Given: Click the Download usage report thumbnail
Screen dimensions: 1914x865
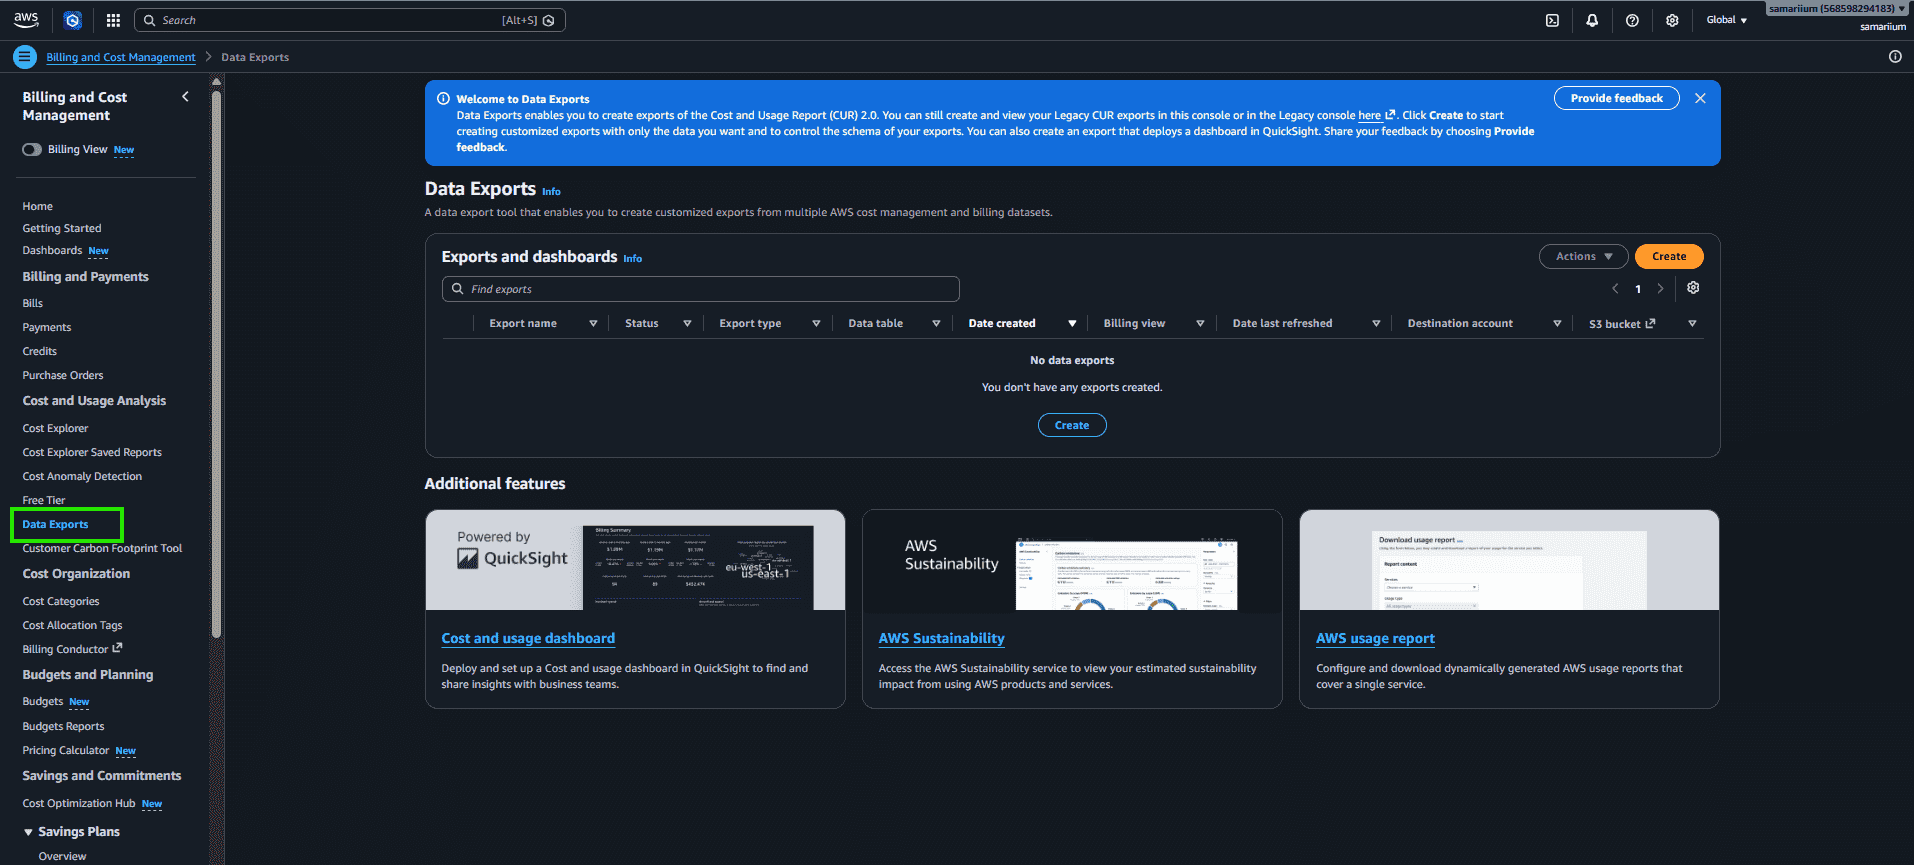Looking at the screenshot, I should pyautogui.click(x=1509, y=560).
